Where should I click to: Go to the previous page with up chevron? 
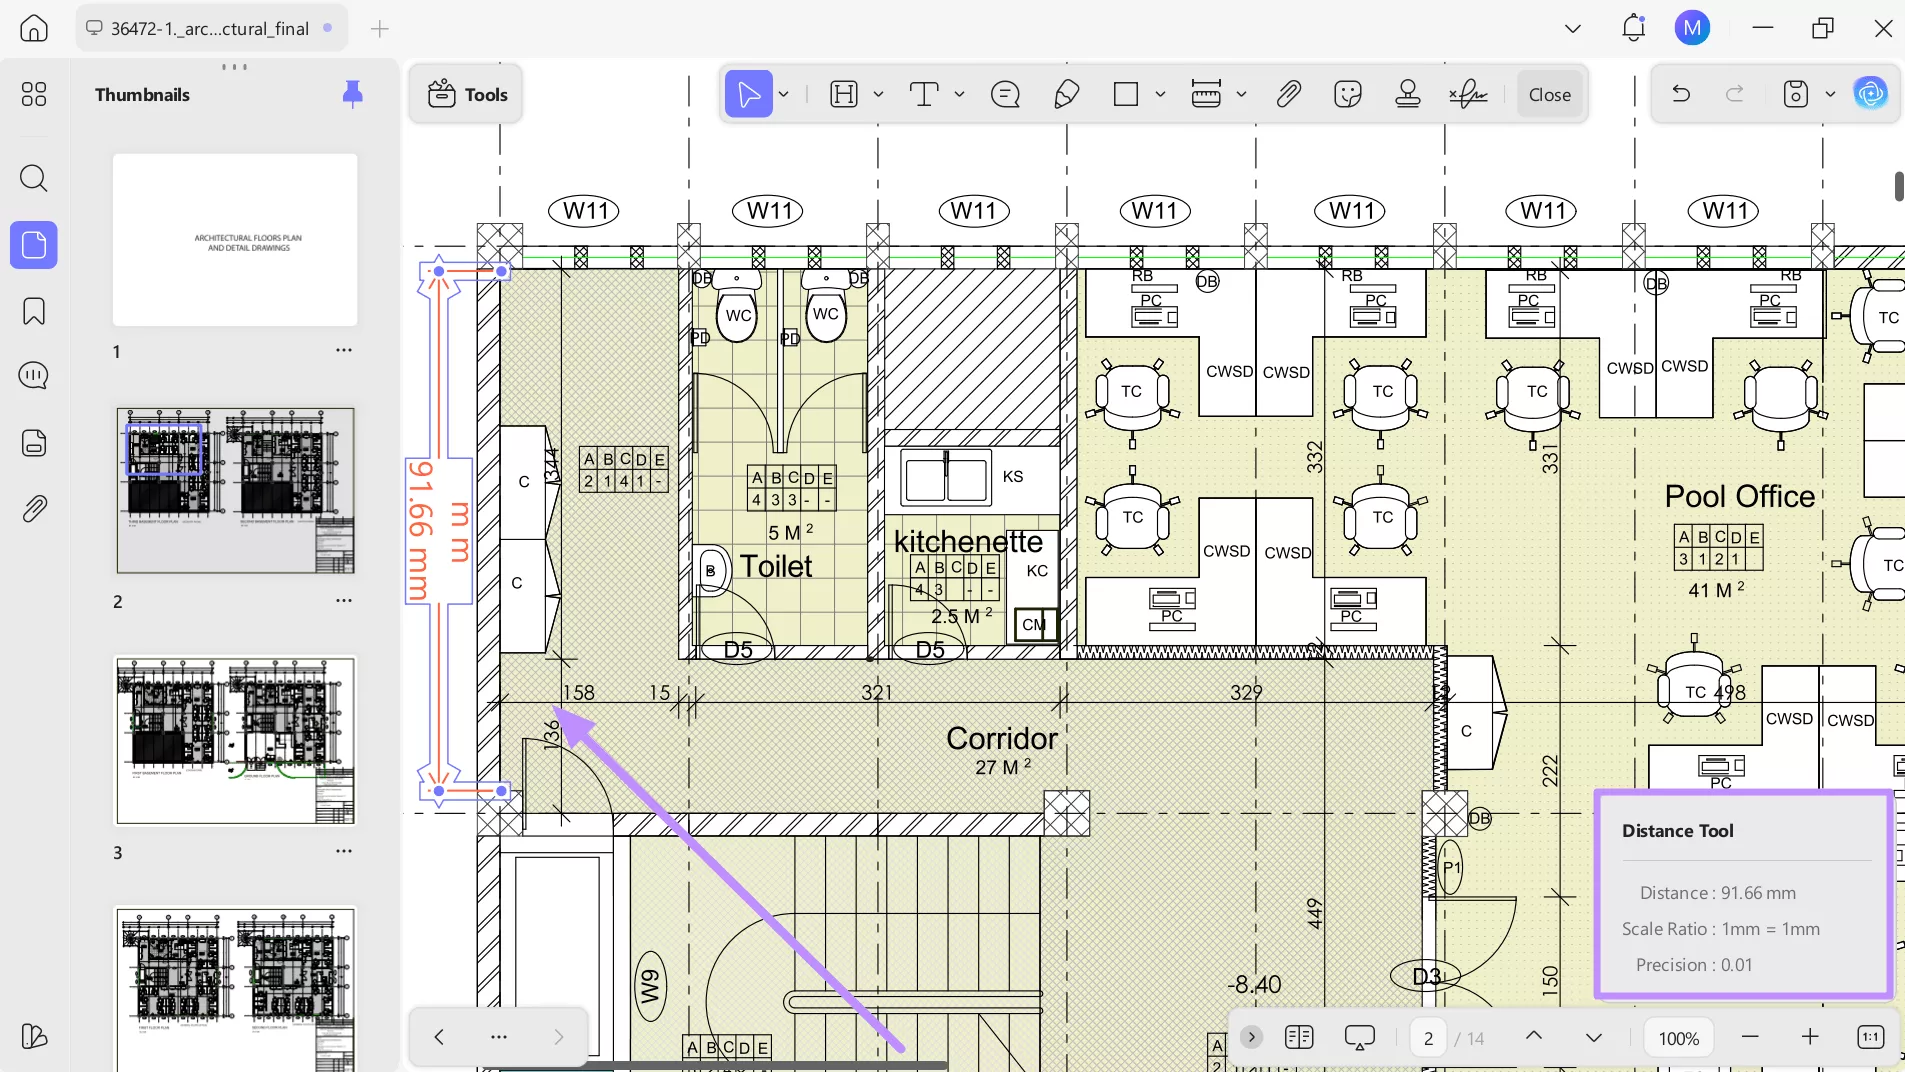click(1534, 1037)
